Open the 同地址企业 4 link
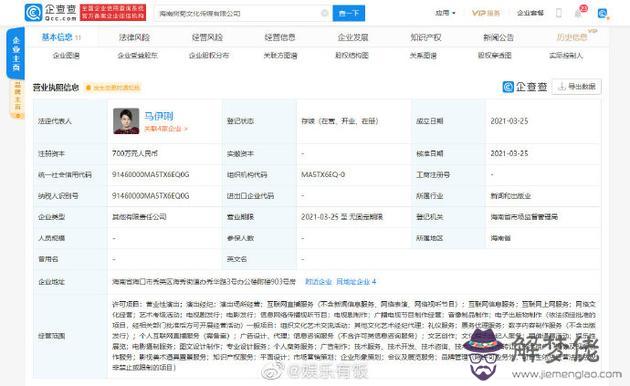Screen dimensions: 630x386 click(356, 282)
